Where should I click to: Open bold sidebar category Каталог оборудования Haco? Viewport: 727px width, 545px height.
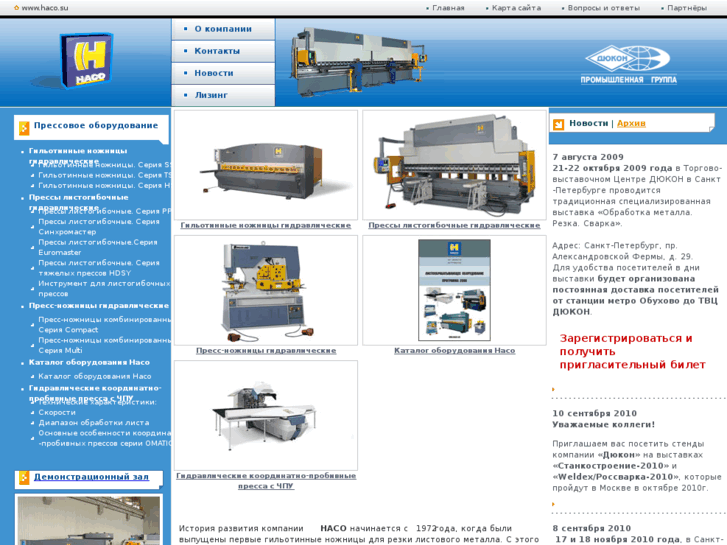89,362
